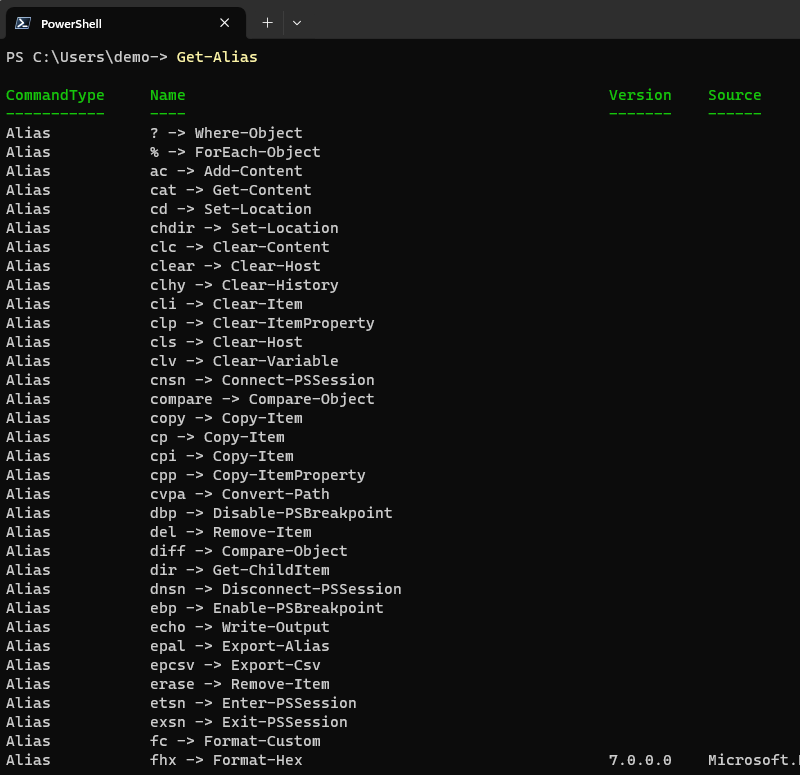Click the "? -> Where-Object" alias entry
800x775 pixels.
pos(226,133)
